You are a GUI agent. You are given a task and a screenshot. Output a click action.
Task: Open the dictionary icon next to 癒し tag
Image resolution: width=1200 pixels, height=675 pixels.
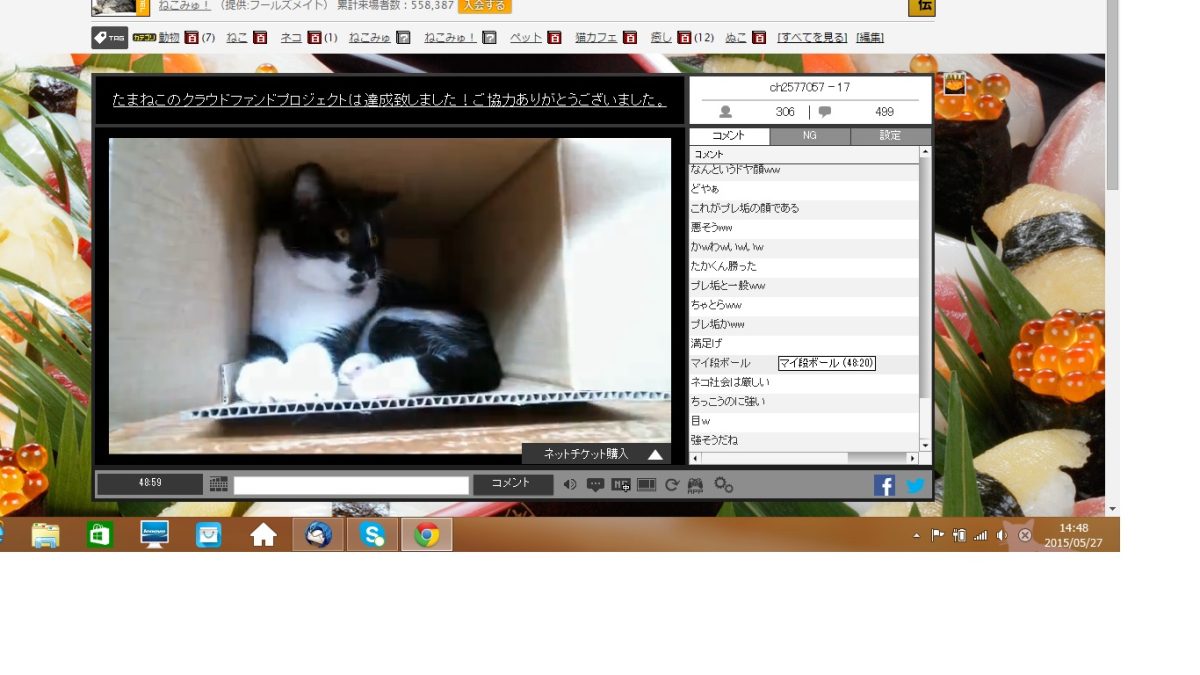click(684, 38)
